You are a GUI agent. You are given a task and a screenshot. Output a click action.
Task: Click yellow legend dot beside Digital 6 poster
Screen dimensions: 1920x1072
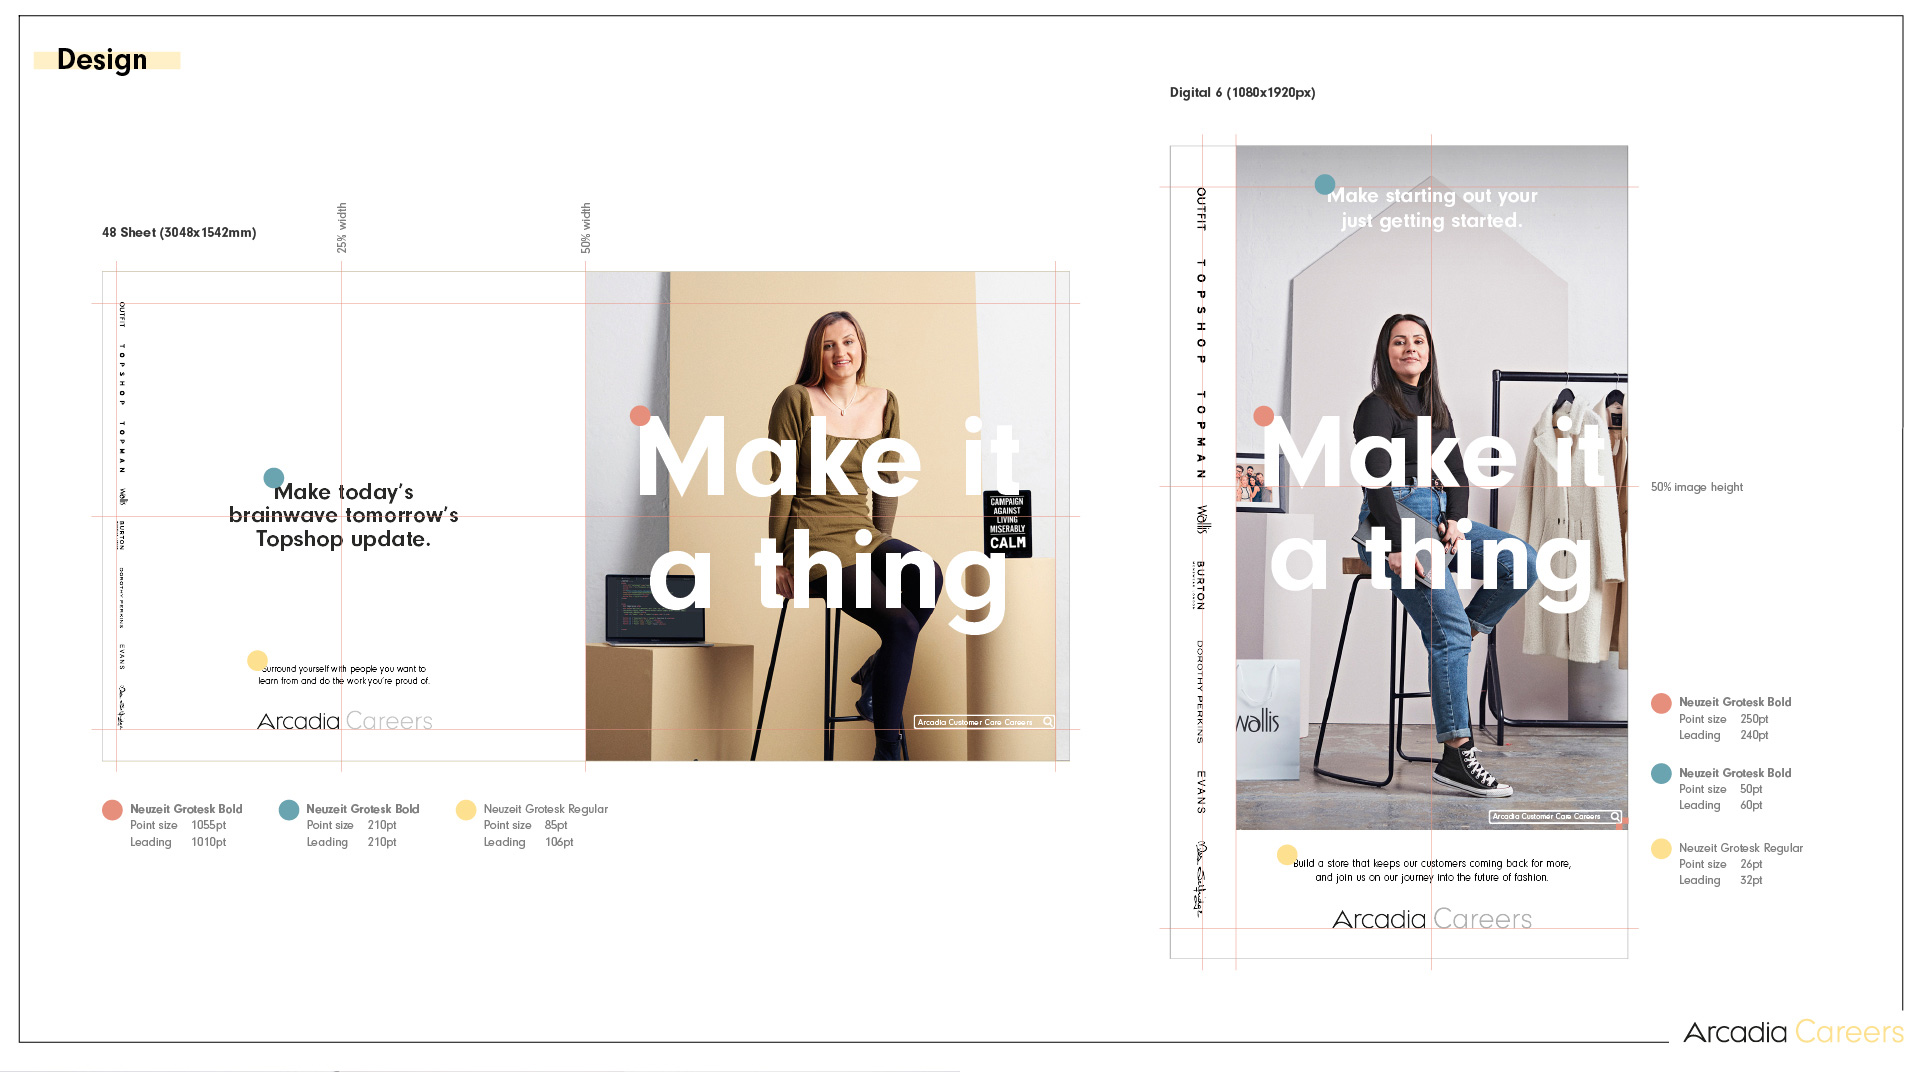coord(1661,849)
